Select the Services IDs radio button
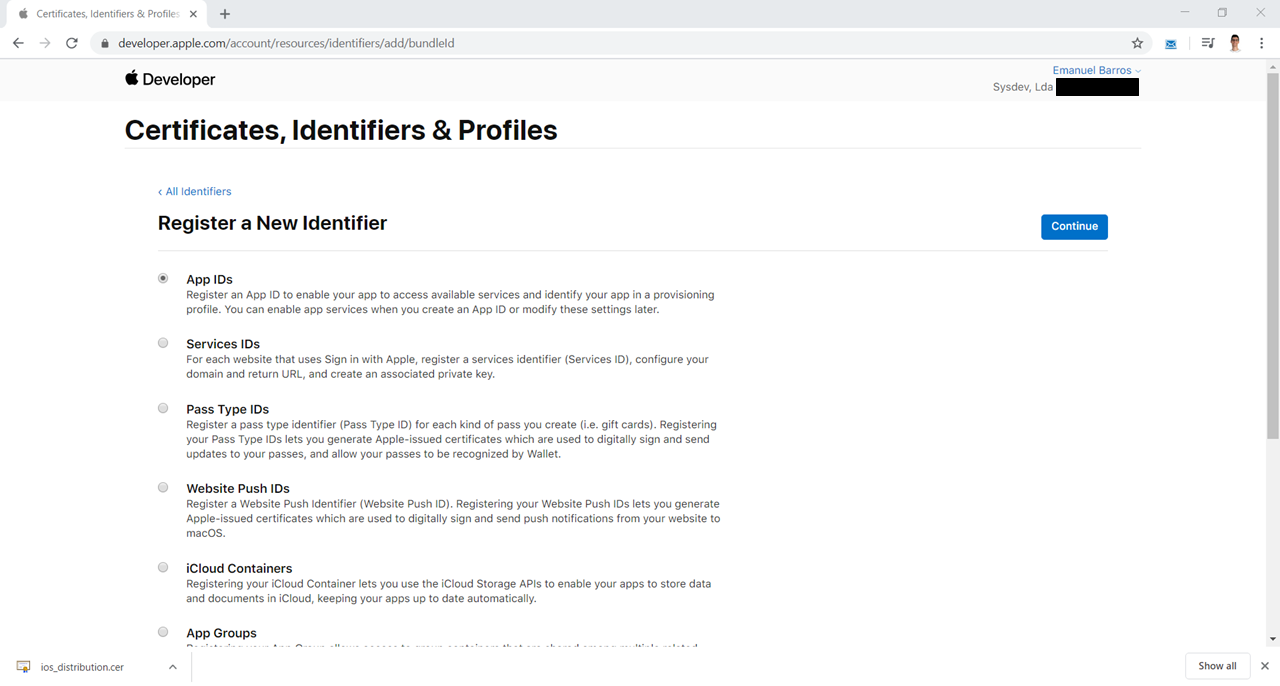The height and width of the screenshot is (686, 1280). 163,343
